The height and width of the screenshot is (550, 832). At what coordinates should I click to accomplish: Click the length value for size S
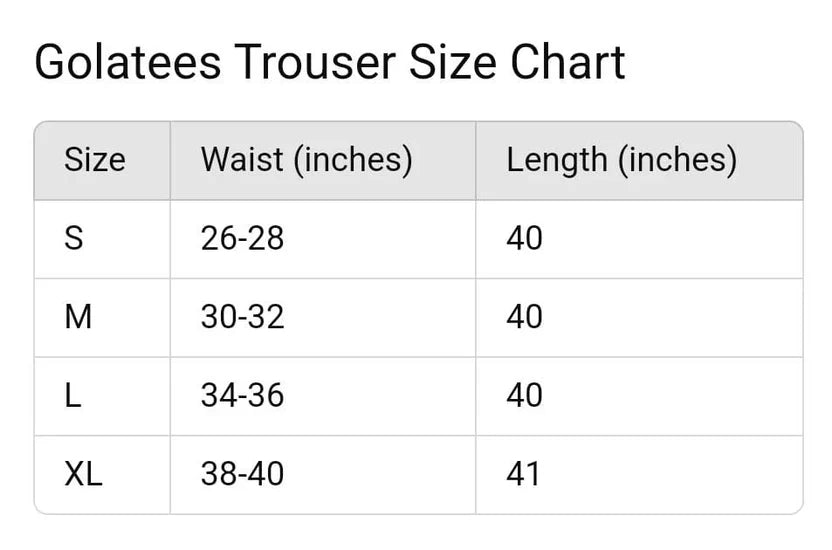point(524,238)
